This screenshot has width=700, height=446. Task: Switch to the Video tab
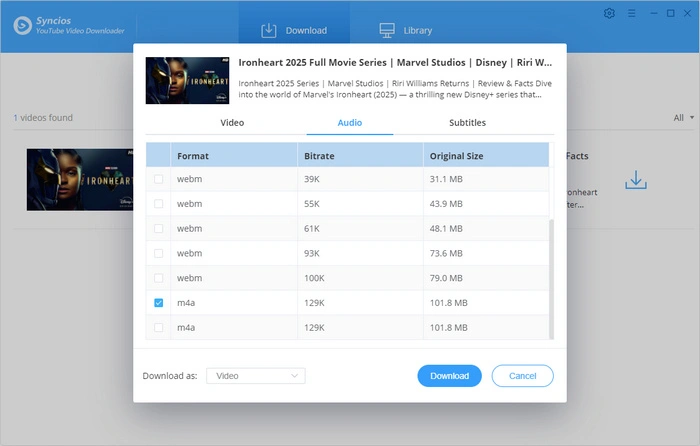[232, 123]
